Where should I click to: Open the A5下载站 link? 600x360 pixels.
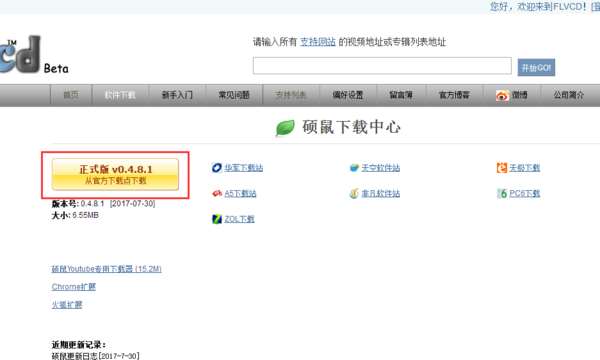240,193
